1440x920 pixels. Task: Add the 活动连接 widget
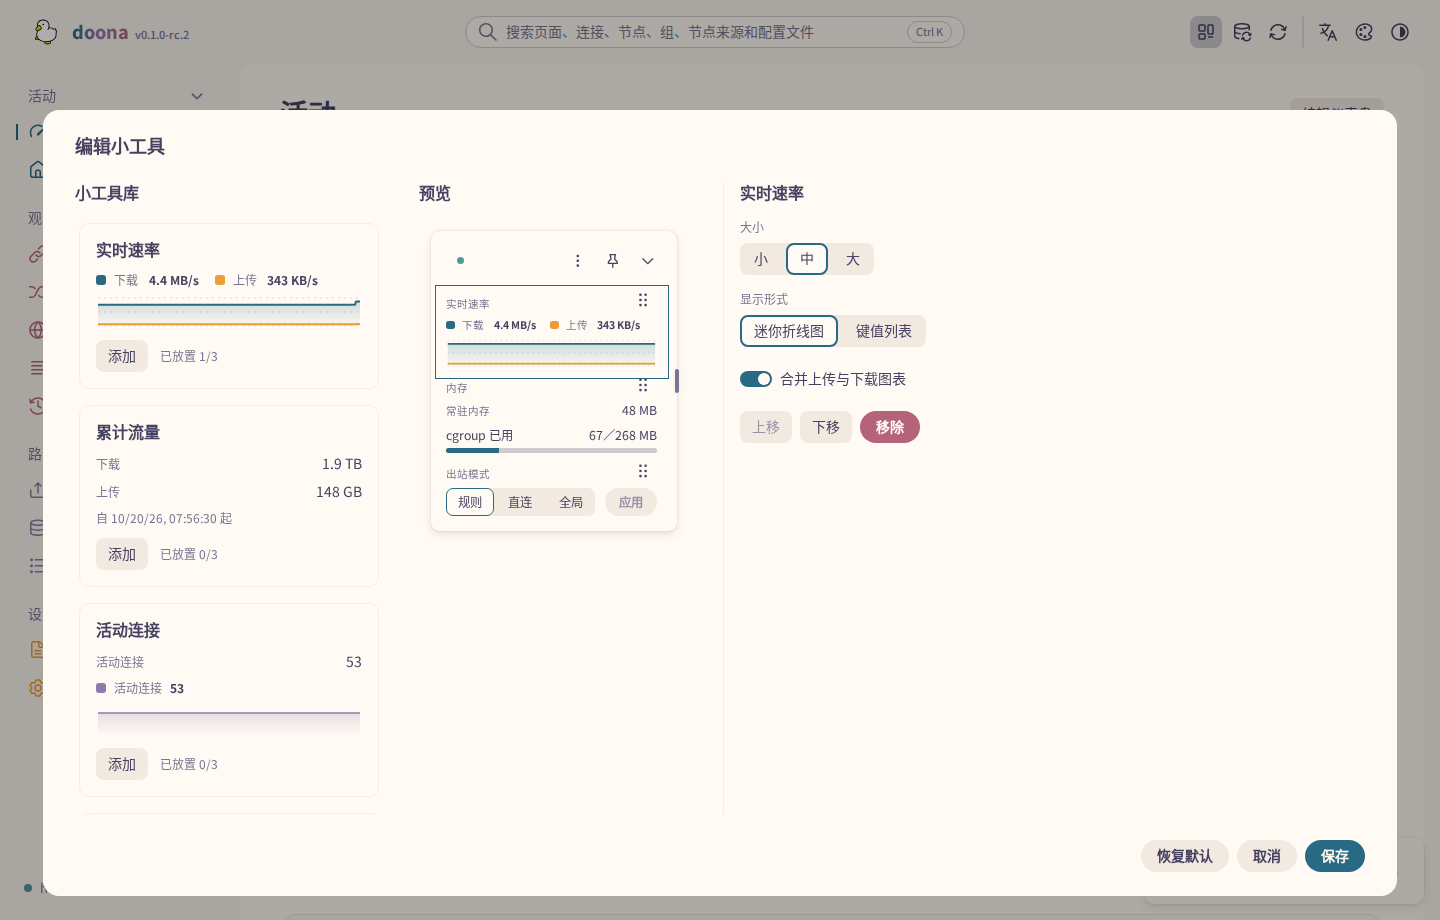[x=122, y=764]
